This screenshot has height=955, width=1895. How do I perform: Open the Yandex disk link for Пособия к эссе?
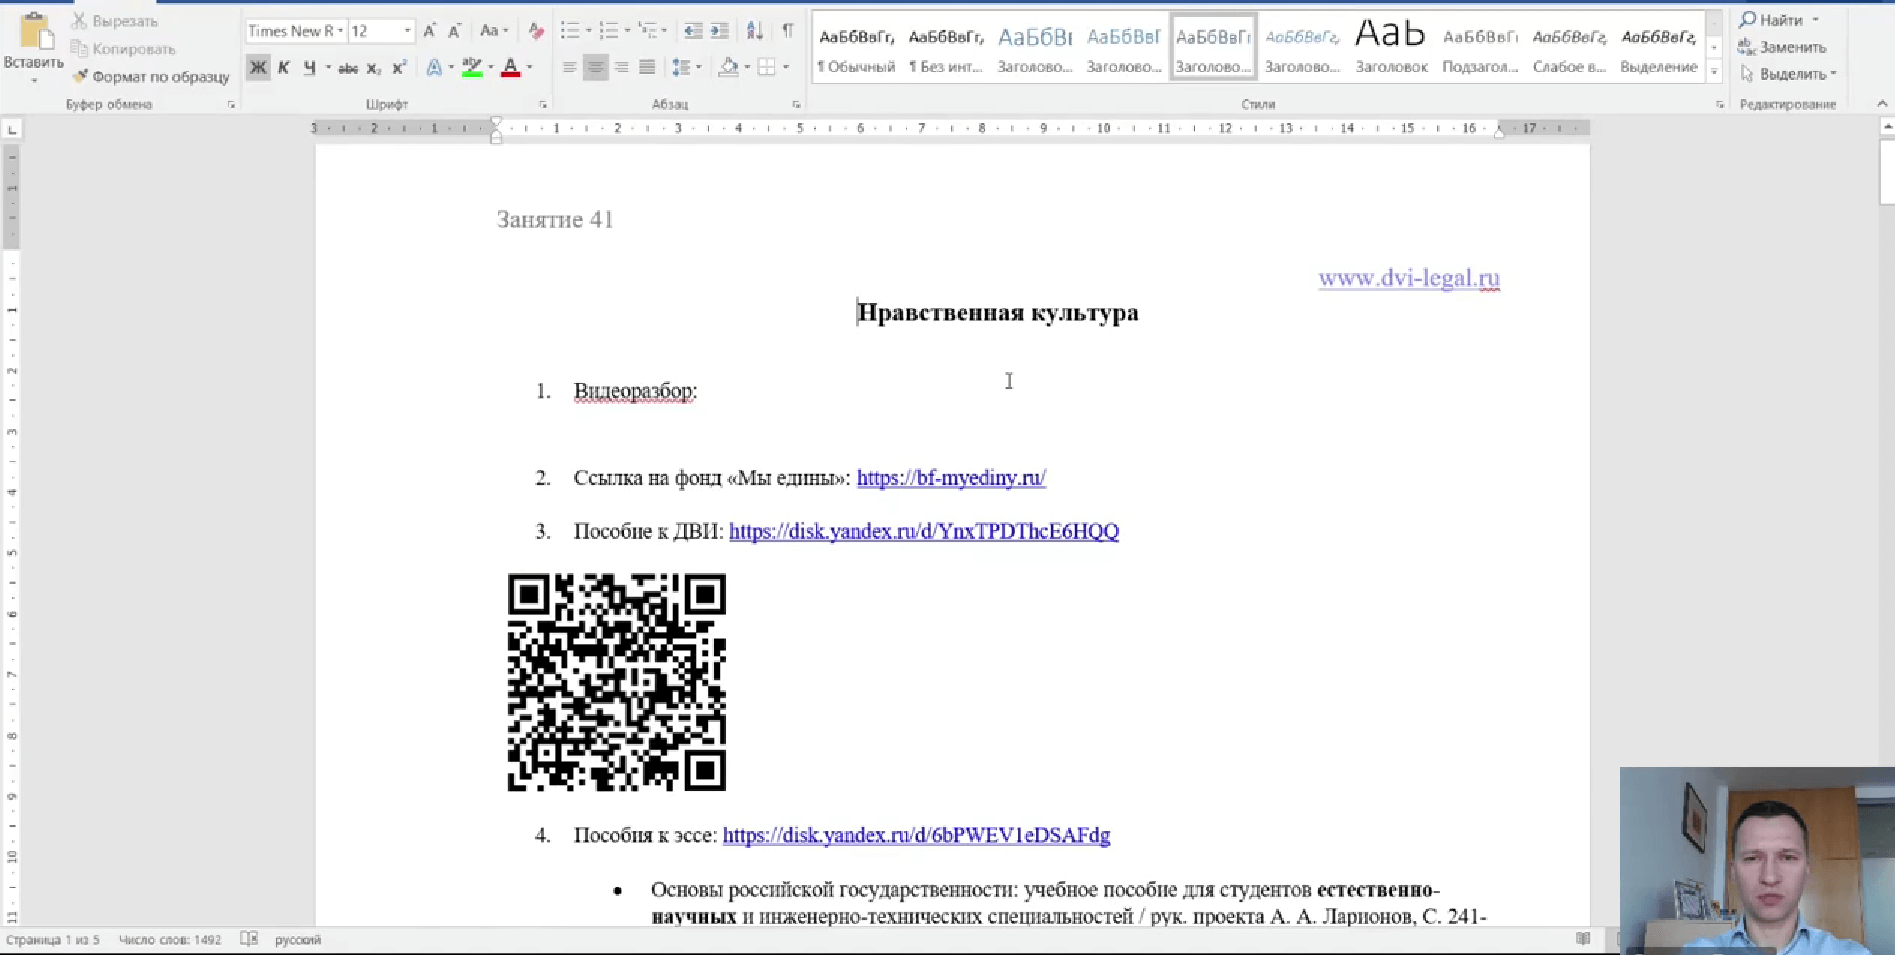coord(916,835)
